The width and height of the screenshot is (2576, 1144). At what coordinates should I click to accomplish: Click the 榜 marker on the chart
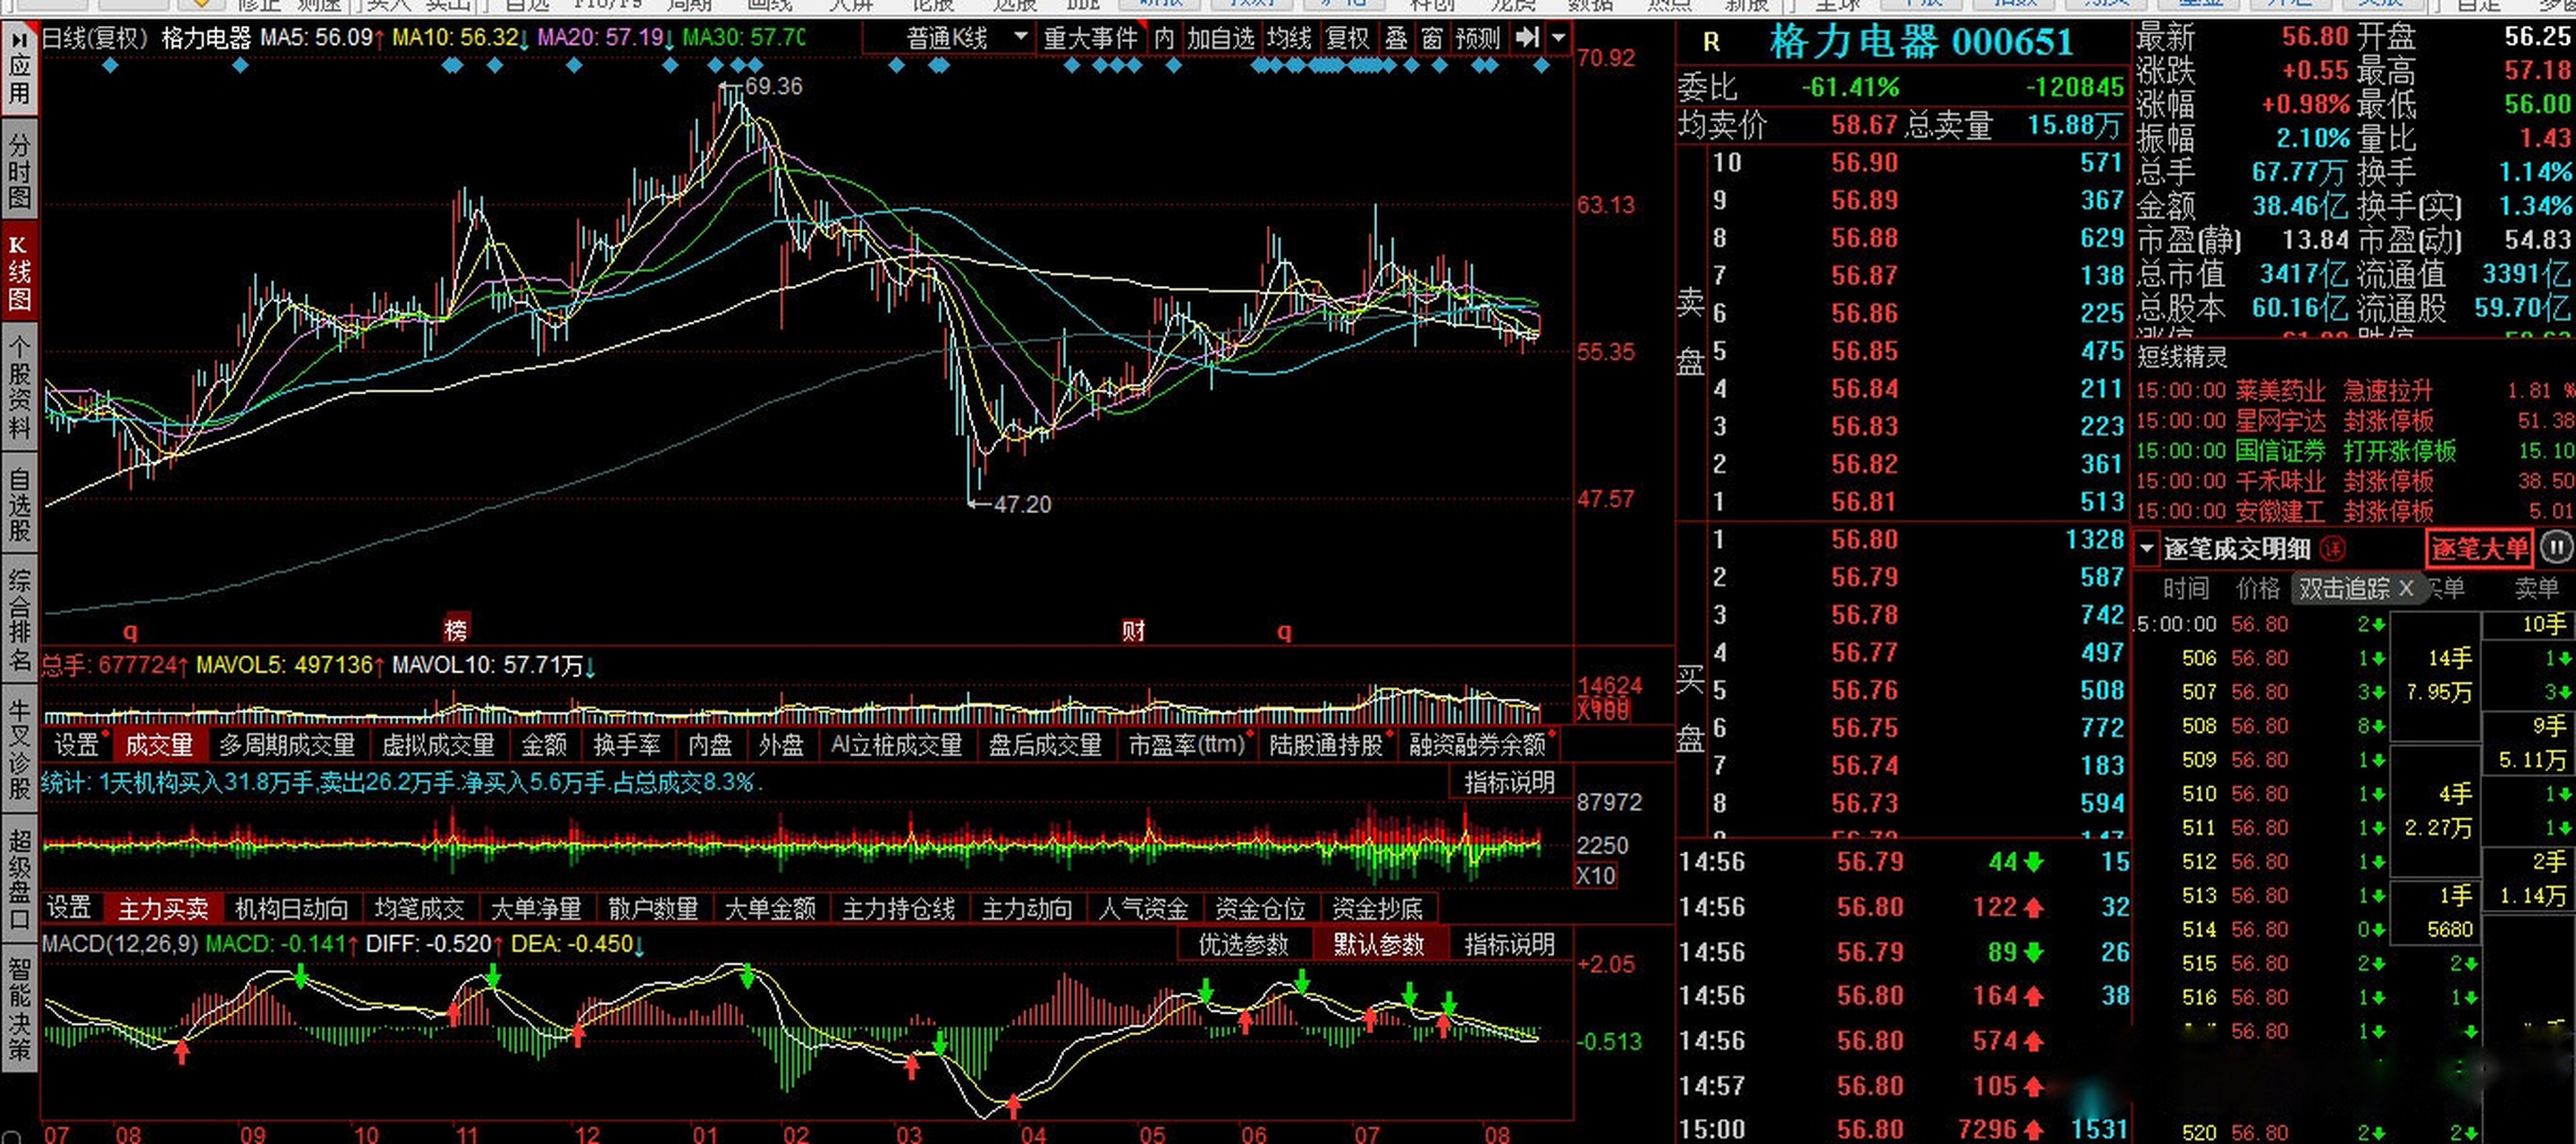tap(455, 630)
